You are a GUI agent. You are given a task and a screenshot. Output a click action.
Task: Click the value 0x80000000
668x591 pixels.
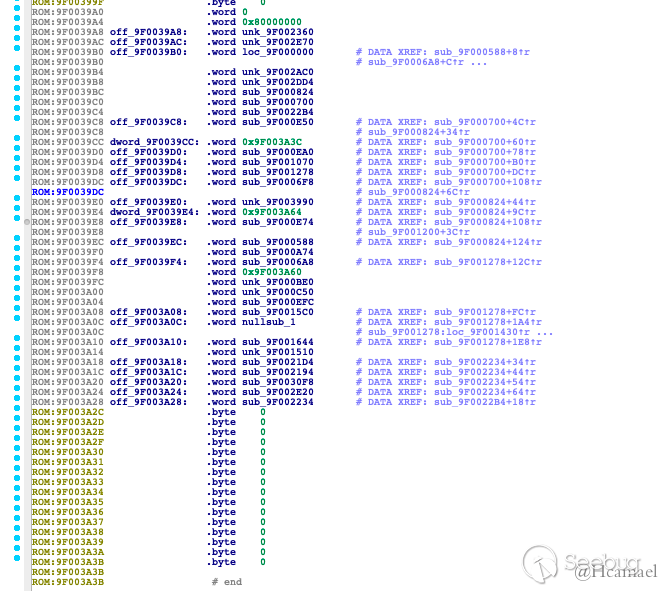coord(272,22)
